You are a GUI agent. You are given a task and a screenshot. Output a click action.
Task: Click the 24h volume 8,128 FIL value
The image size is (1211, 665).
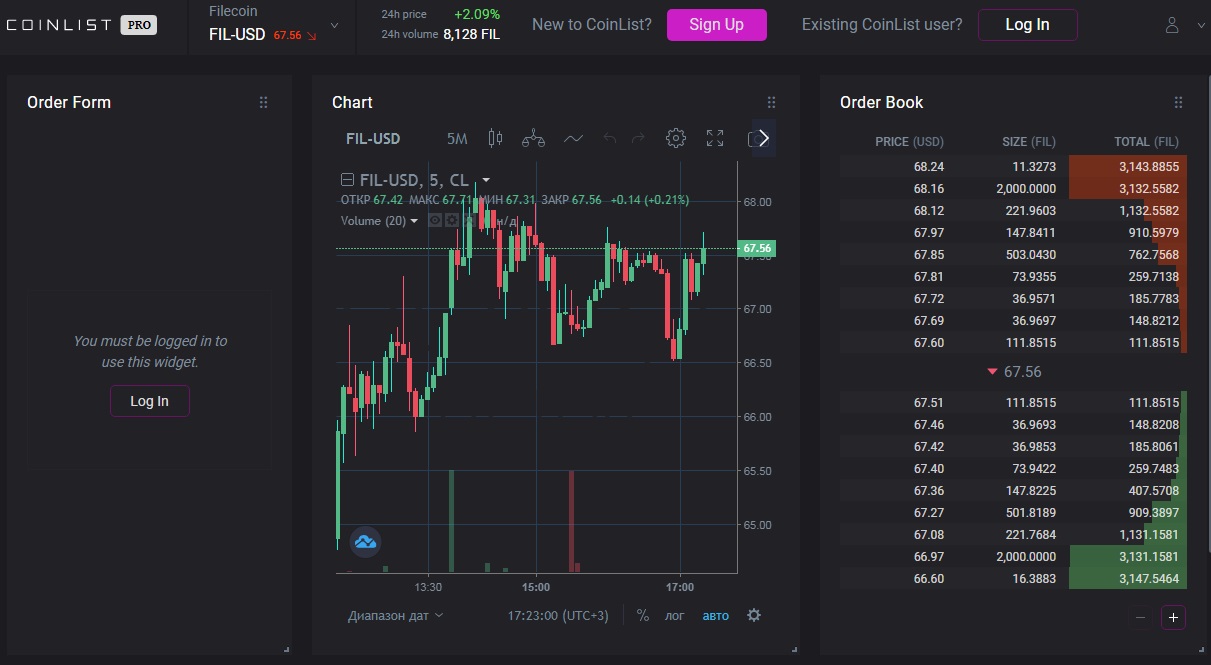(x=472, y=34)
